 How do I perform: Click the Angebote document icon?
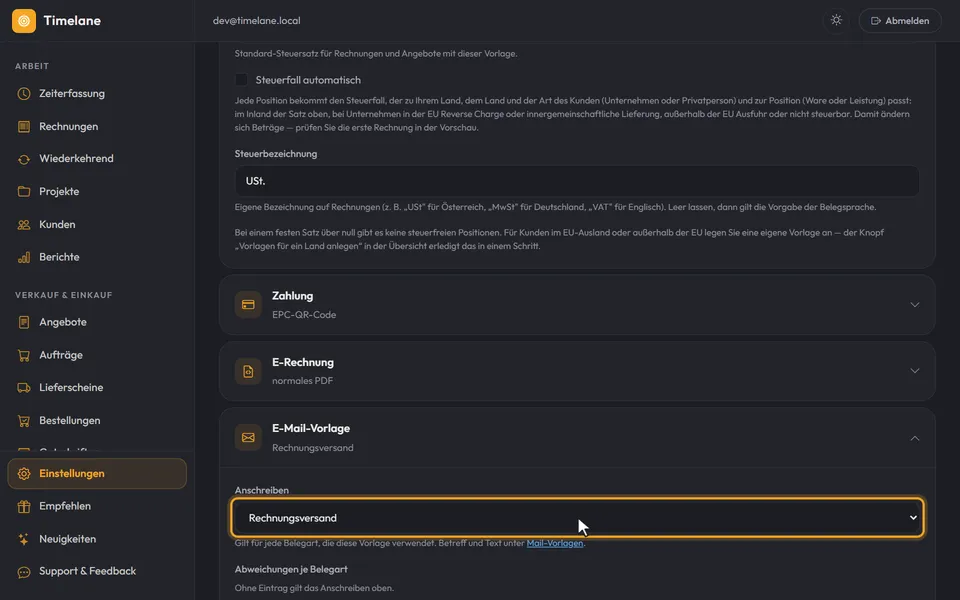click(x=24, y=322)
